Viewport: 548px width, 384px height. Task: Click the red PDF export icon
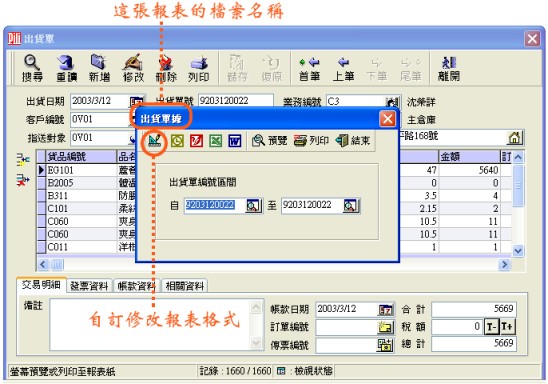[x=196, y=141]
